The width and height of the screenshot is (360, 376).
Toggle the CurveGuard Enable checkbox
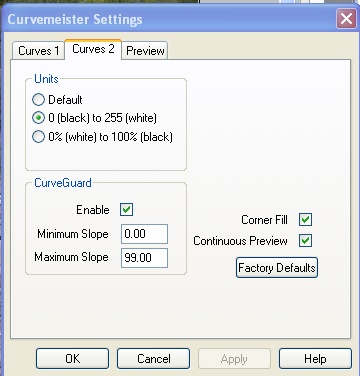pos(127,210)
